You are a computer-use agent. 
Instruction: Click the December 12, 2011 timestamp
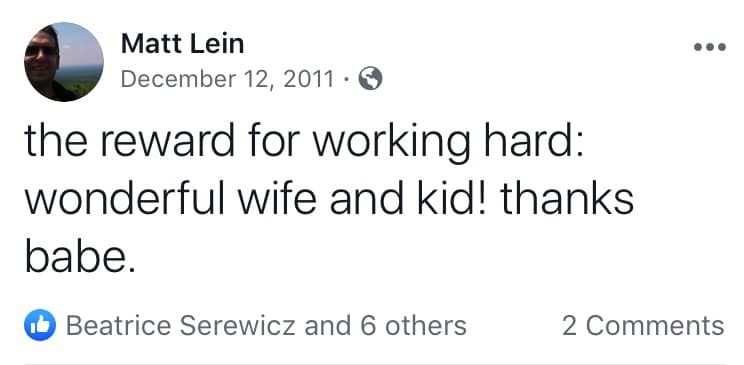[228, 79]
